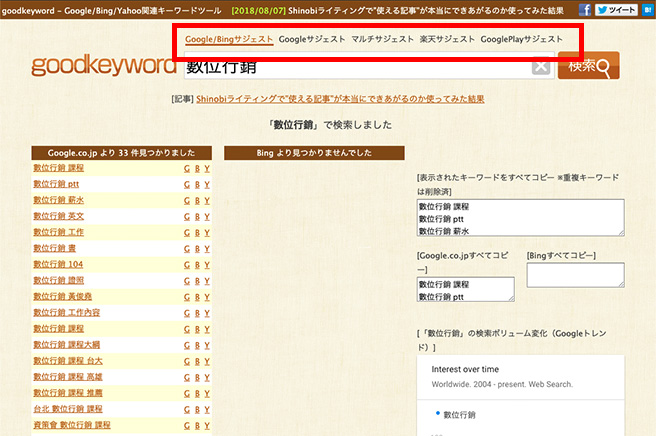Image resolution: width=656 pixels, height=436 pixels.
Task: Open the 數位行銷 英文 keyword link
Action: tap(59, 216)
